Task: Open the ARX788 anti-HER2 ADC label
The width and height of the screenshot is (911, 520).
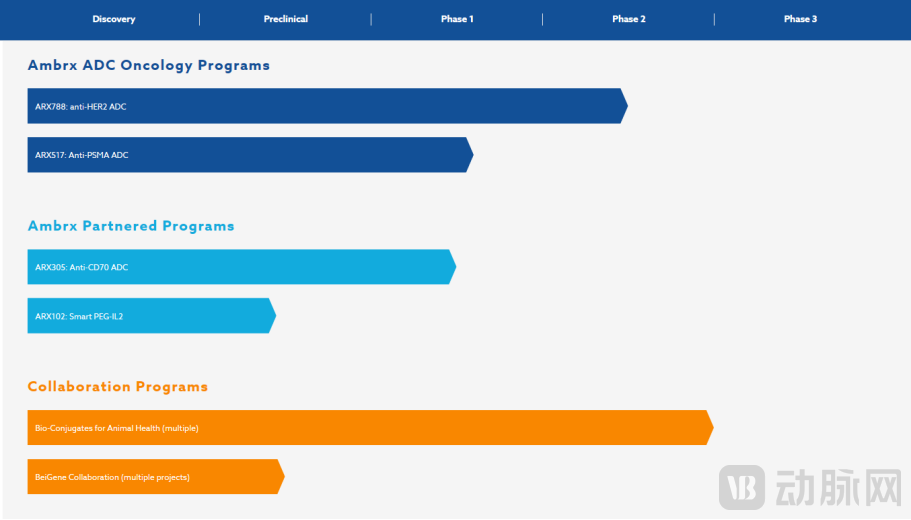Action: pos(81,106)
